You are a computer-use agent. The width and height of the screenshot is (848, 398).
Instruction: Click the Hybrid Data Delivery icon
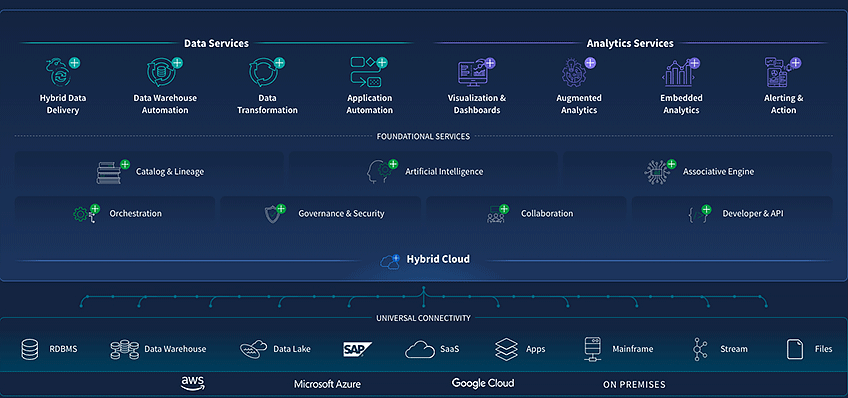pos(59,73)
